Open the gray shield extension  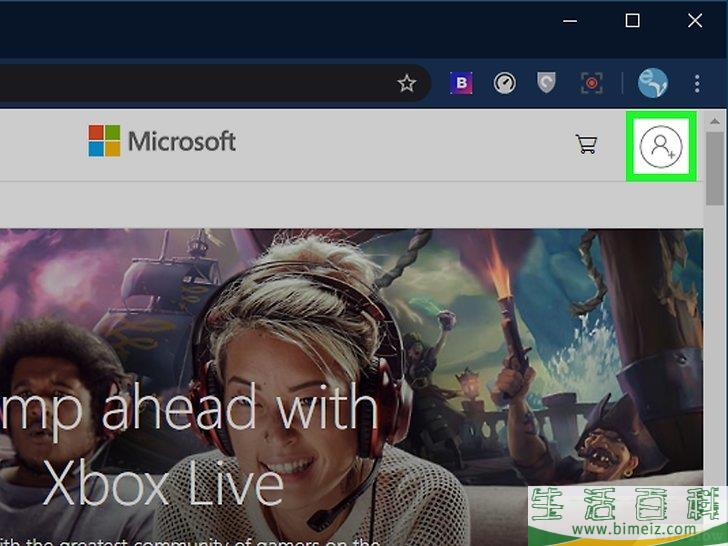(x=546, y=83)
